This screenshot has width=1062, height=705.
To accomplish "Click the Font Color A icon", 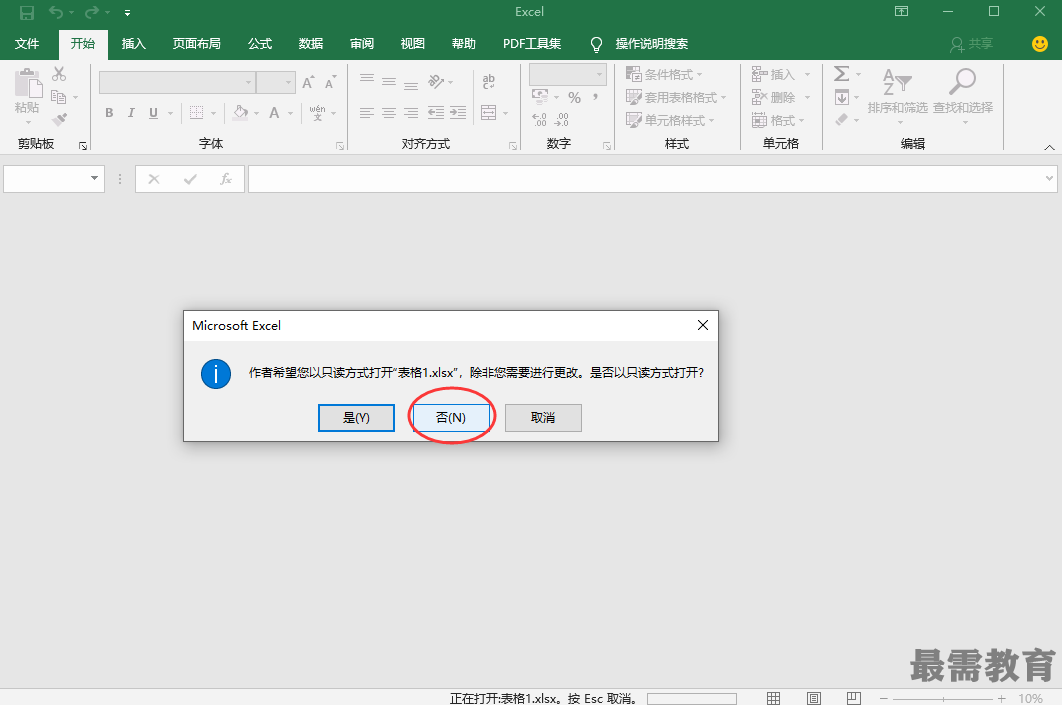I will pyautogui.click(x=274, y=113).
